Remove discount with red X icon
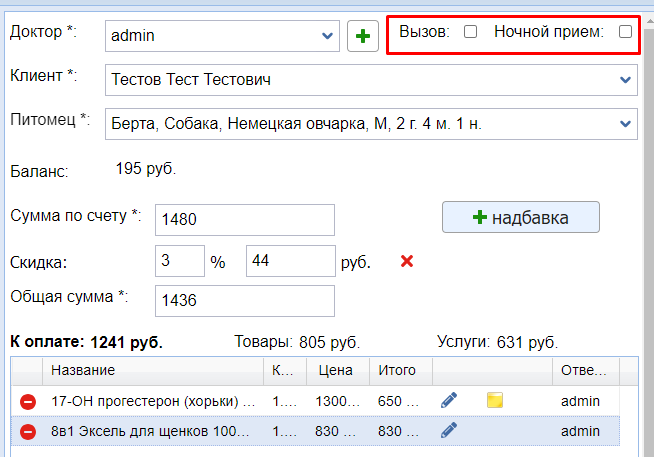Viewport: 654px width, 457px height. [x=406, y=261]
